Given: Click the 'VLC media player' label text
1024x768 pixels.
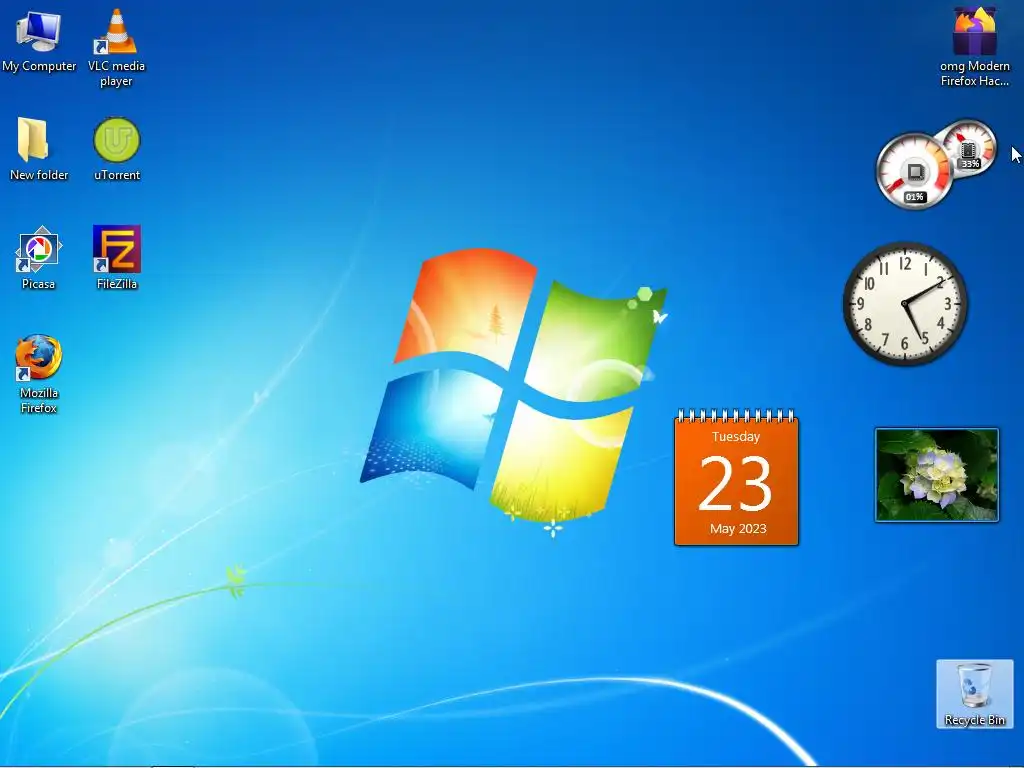Looking at the screenshot, I should coord(116,73).
